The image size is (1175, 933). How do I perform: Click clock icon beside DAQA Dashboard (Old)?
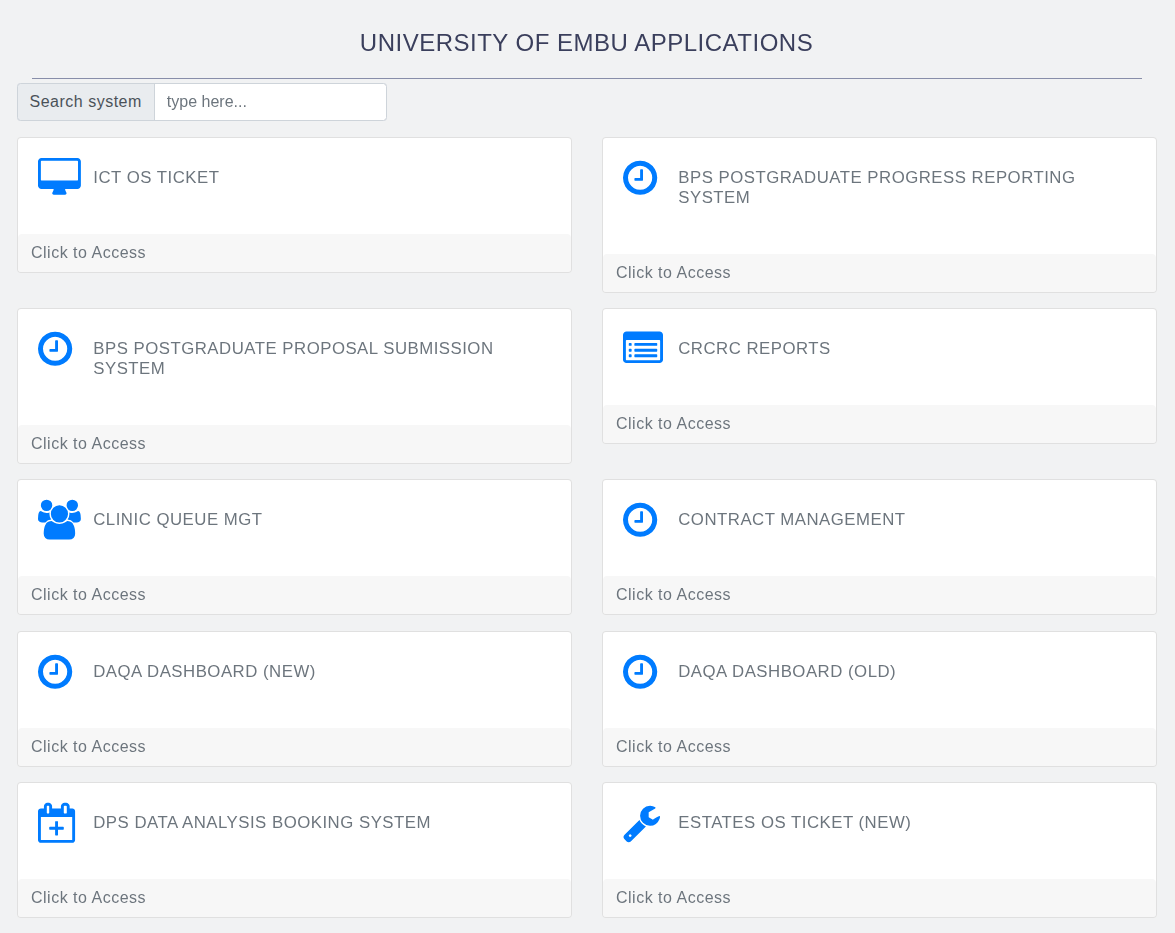[640, 671]
